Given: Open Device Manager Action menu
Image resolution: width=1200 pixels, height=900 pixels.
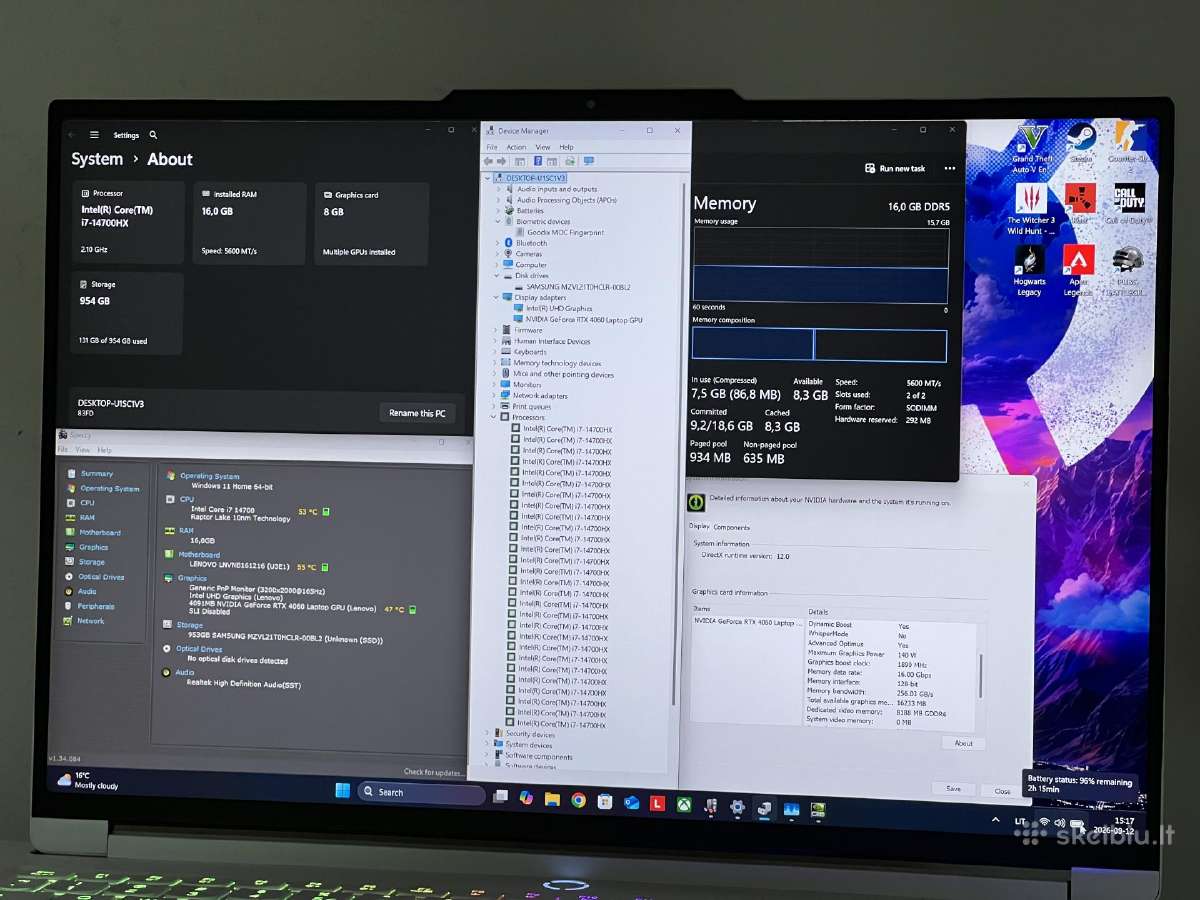Looking at the screenshot, I should (x=516, y=147).
